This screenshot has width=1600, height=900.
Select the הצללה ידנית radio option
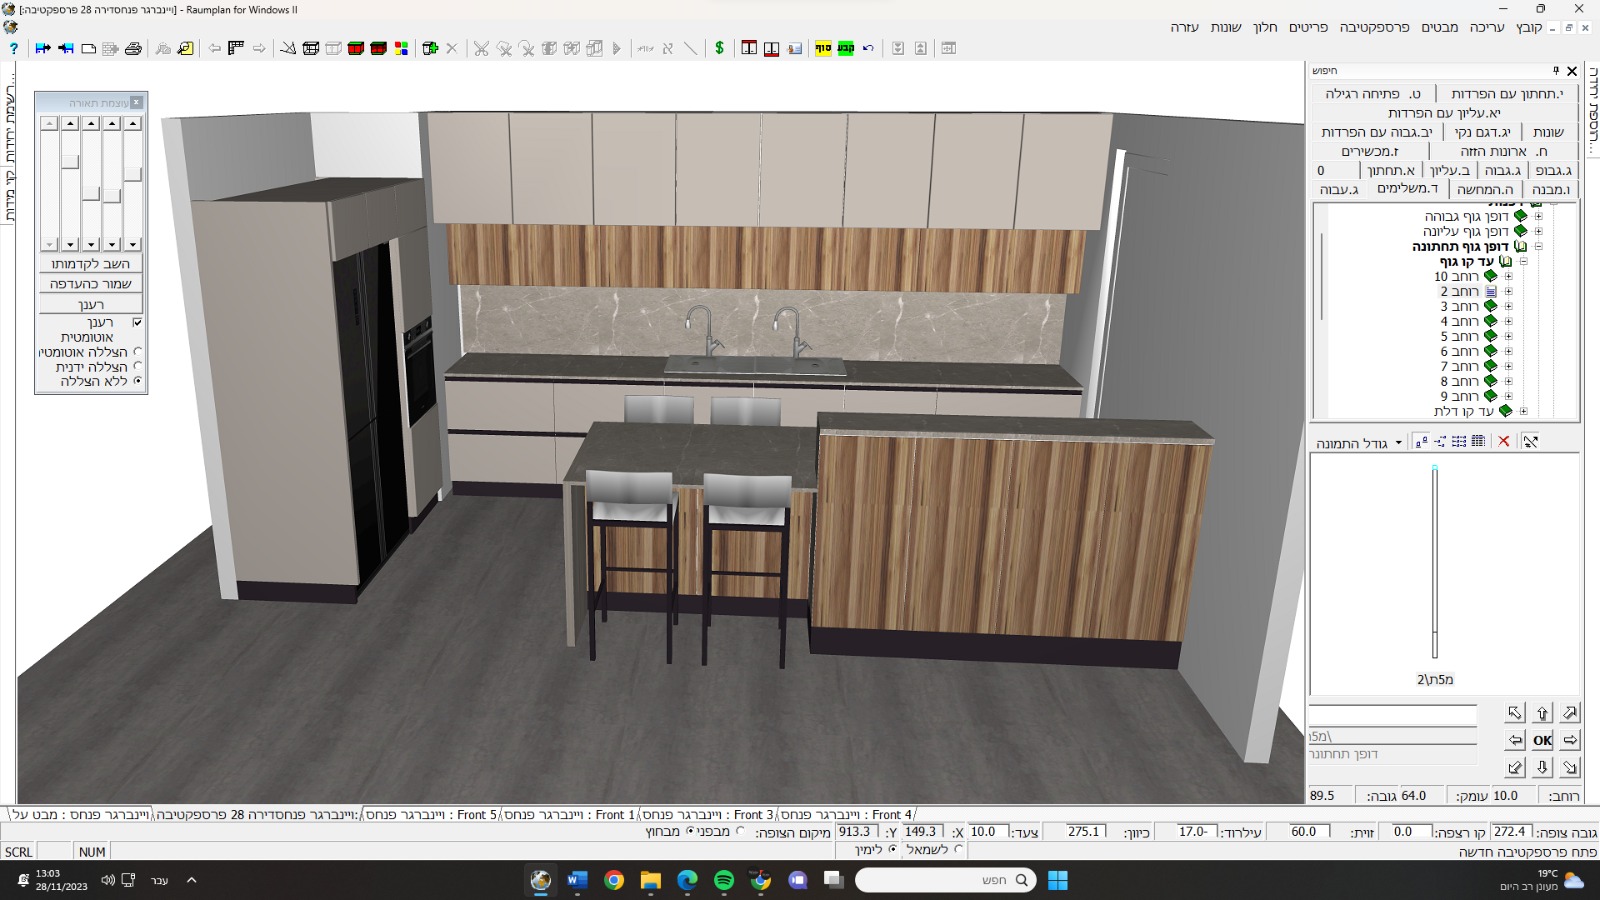point(137,367)
